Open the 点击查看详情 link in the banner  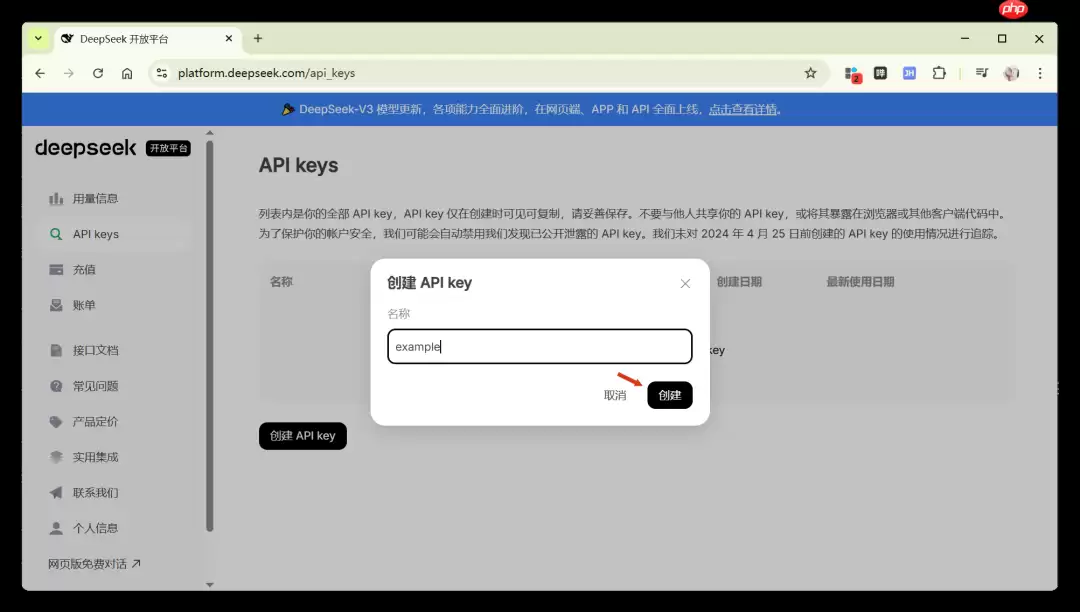[x=744, y=108]
